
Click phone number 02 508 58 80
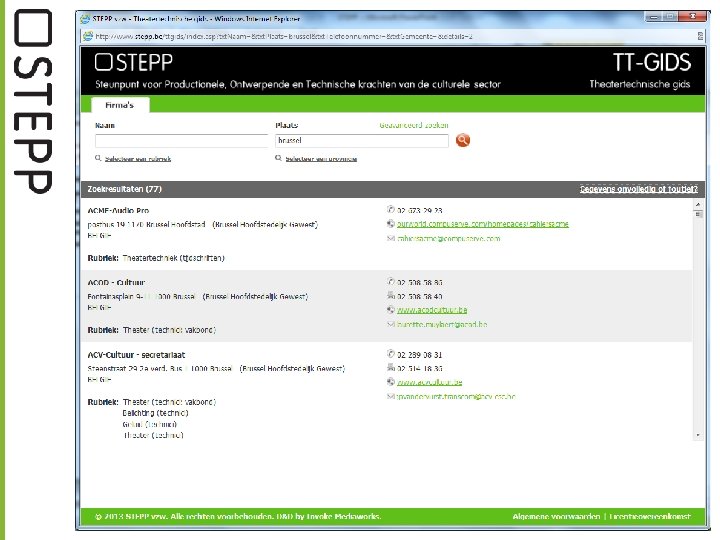pos(420,282)
